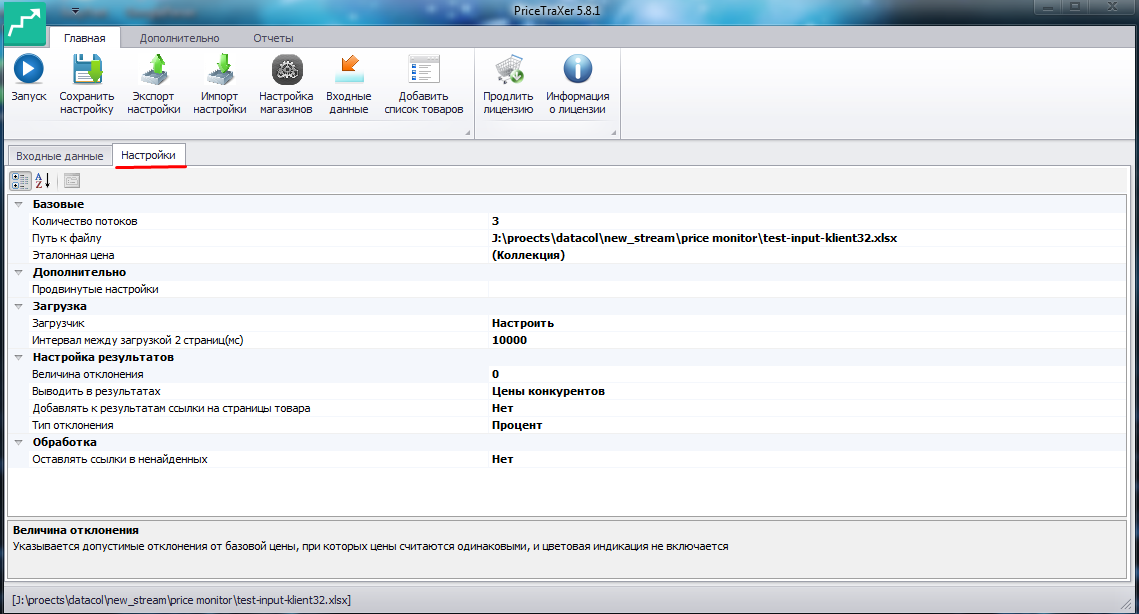This screenshot has width=1139, height=614.
Task: Collapse the Обработка category
Action: click(x=19, y=443)
